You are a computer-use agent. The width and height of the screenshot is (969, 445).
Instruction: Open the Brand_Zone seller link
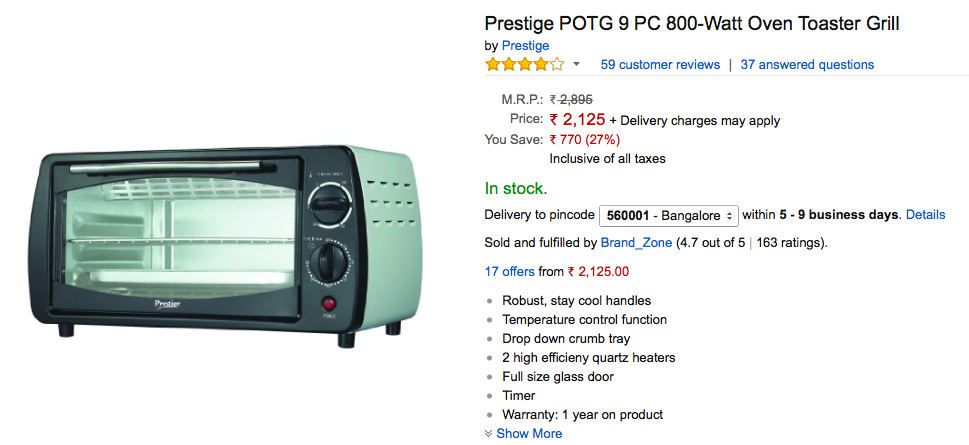click(x=636, y=243)
